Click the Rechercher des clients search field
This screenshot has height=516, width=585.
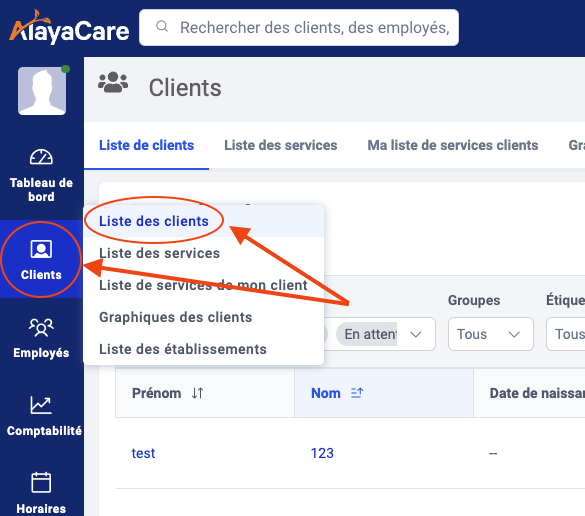click(299, 28)
